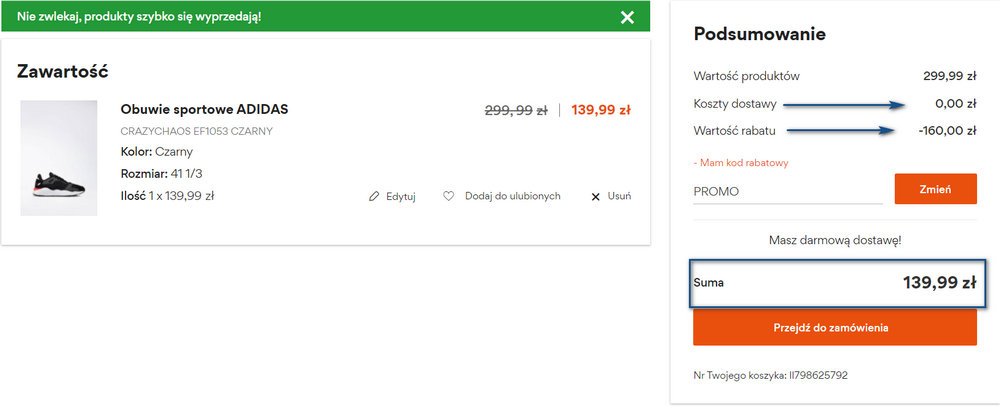1000x406 pixels.
Task: Select the cart number II798625792 text
Action: (x=818, y=375)
